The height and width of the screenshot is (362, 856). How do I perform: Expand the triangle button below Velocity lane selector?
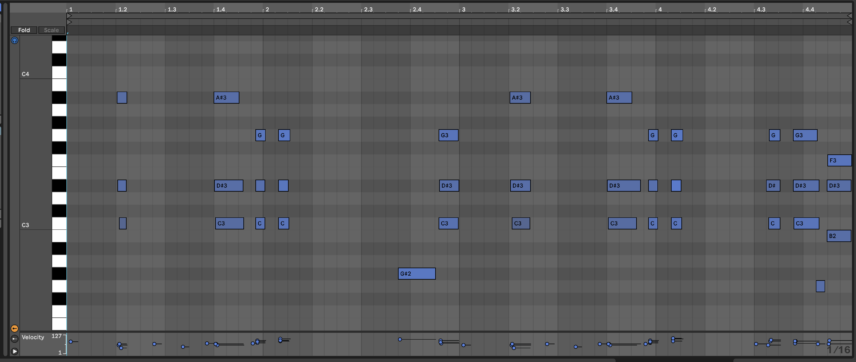pos(15,351)
